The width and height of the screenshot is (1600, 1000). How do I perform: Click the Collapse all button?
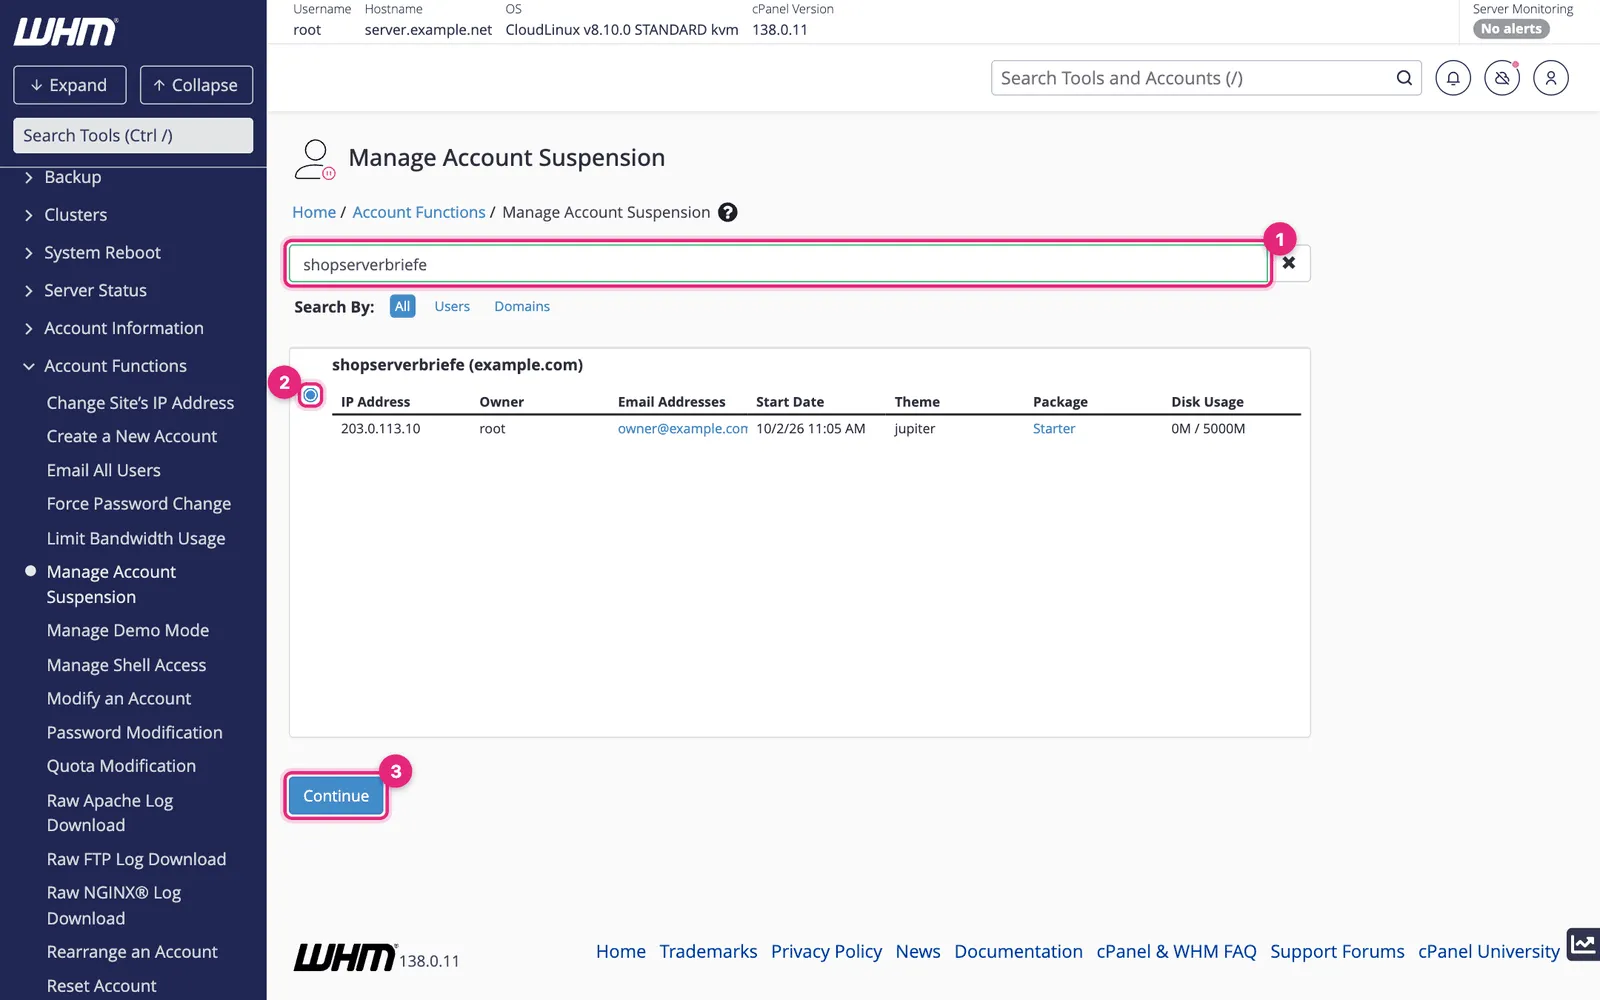[x=196, y=85]
